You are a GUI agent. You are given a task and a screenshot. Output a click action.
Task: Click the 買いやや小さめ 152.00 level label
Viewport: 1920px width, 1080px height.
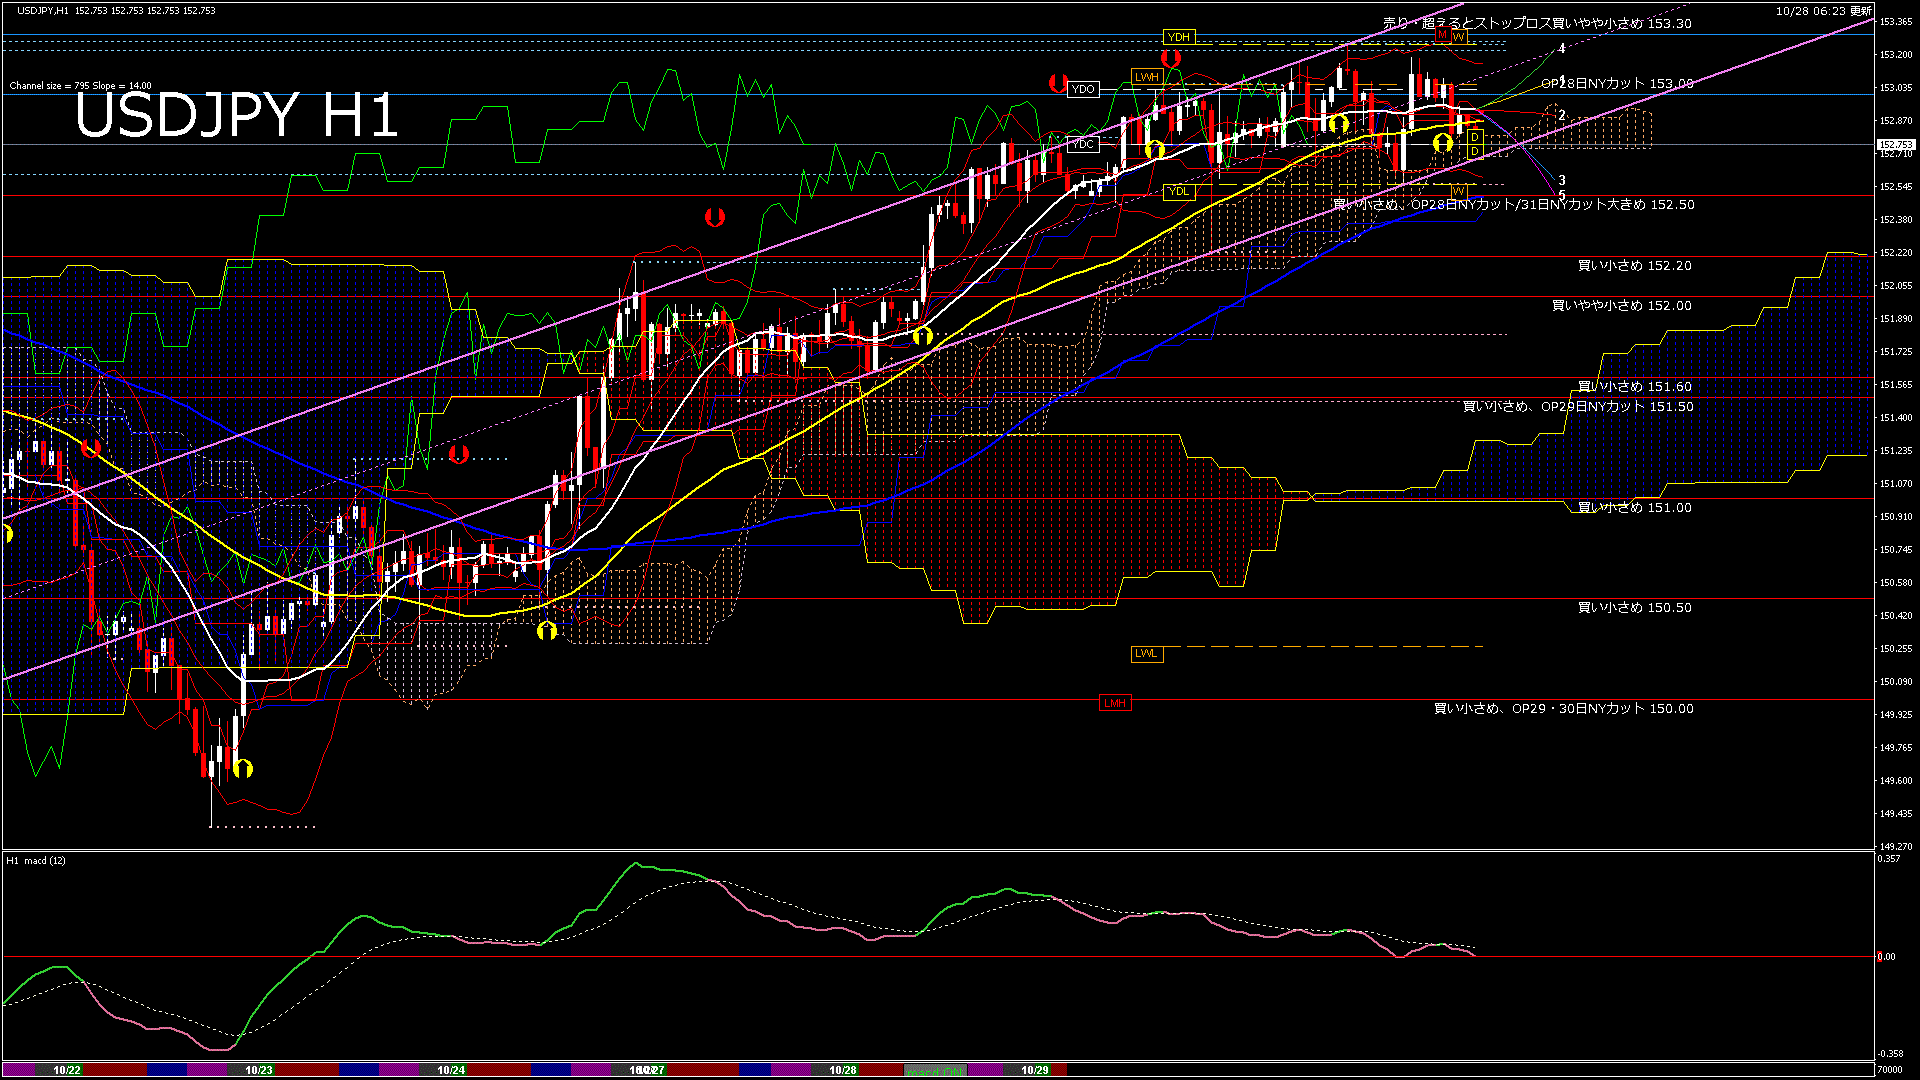1621,306
